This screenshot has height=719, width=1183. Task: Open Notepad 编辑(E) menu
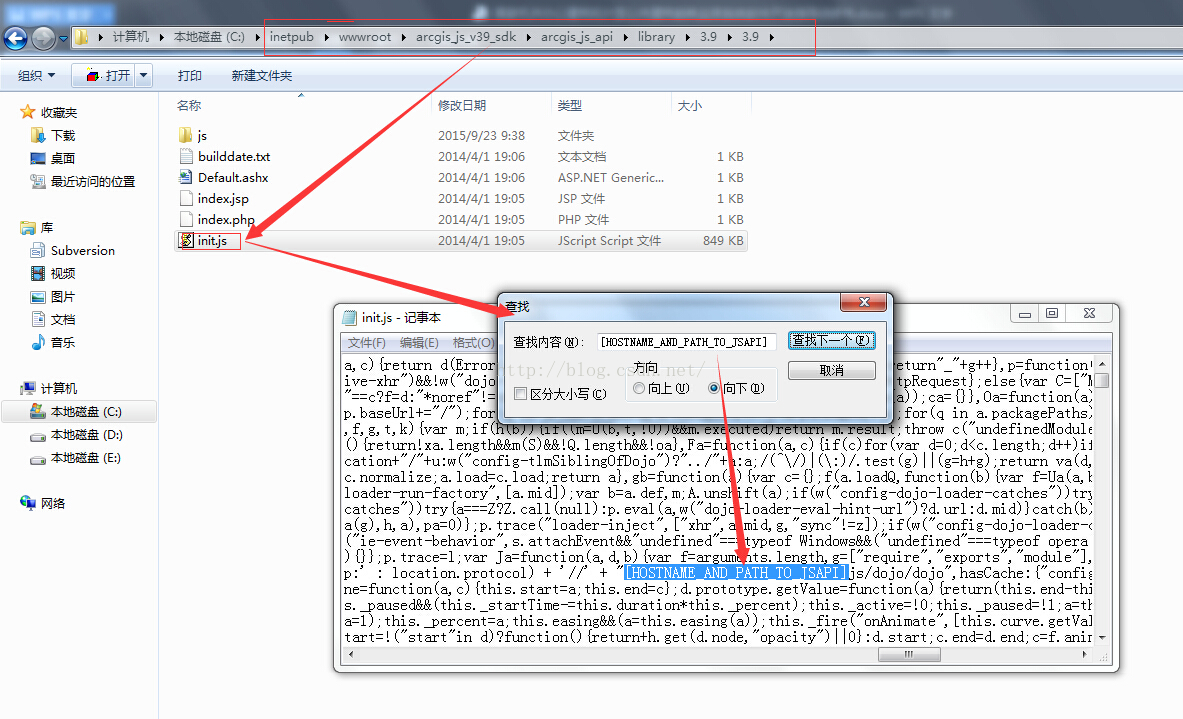(x=419, y=343)
